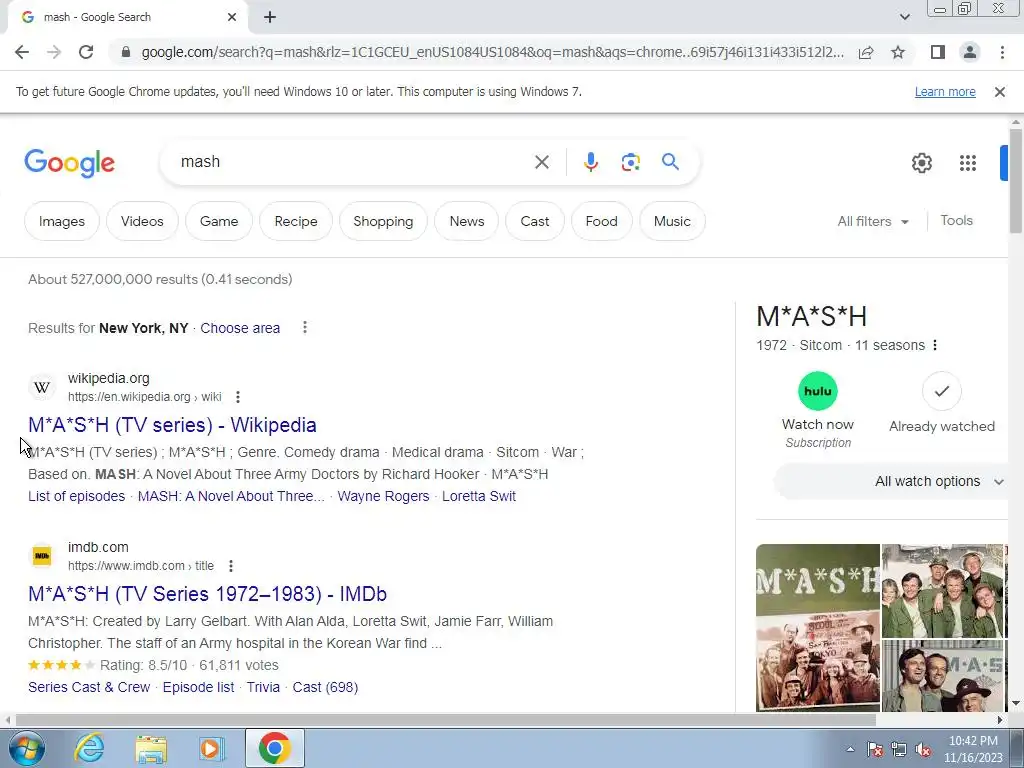Open more options for Wikipedia result
Screen dimensions: 1024x768
click(x=238, y=397)
